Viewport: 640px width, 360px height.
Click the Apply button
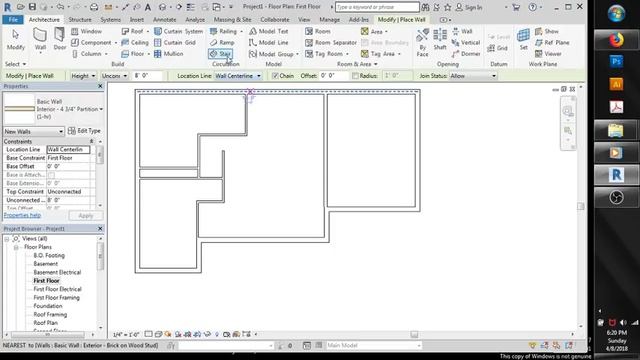(x=86, y=216)
